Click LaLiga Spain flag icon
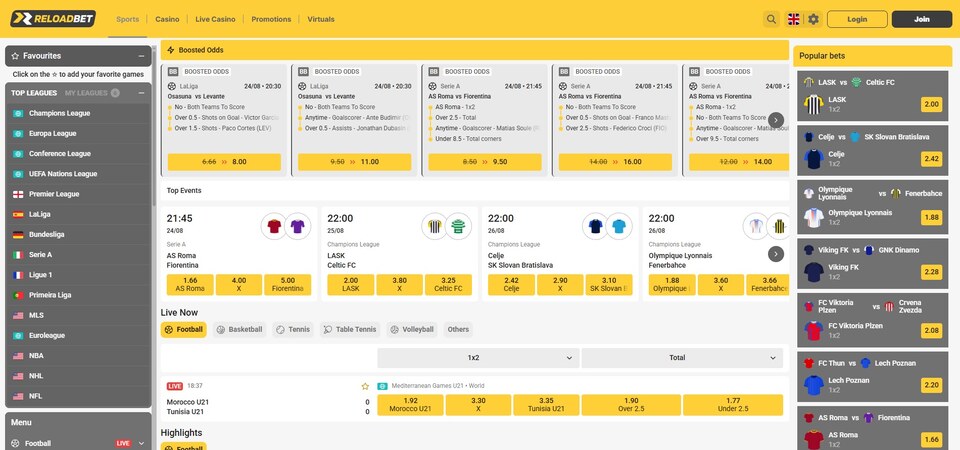Viewport: 960px width, 450px height. pos(18,214)
